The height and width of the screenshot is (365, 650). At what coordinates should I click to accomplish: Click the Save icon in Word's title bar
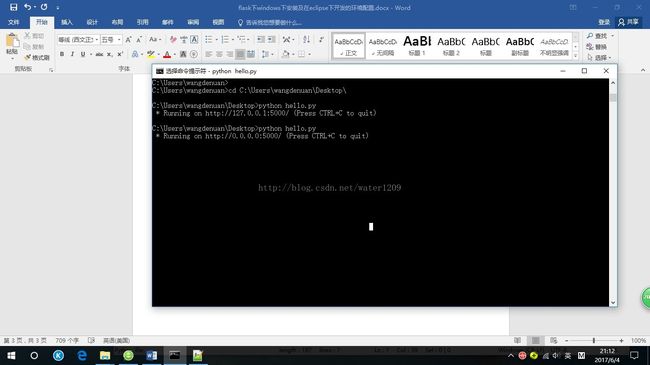tap(13, 7)
